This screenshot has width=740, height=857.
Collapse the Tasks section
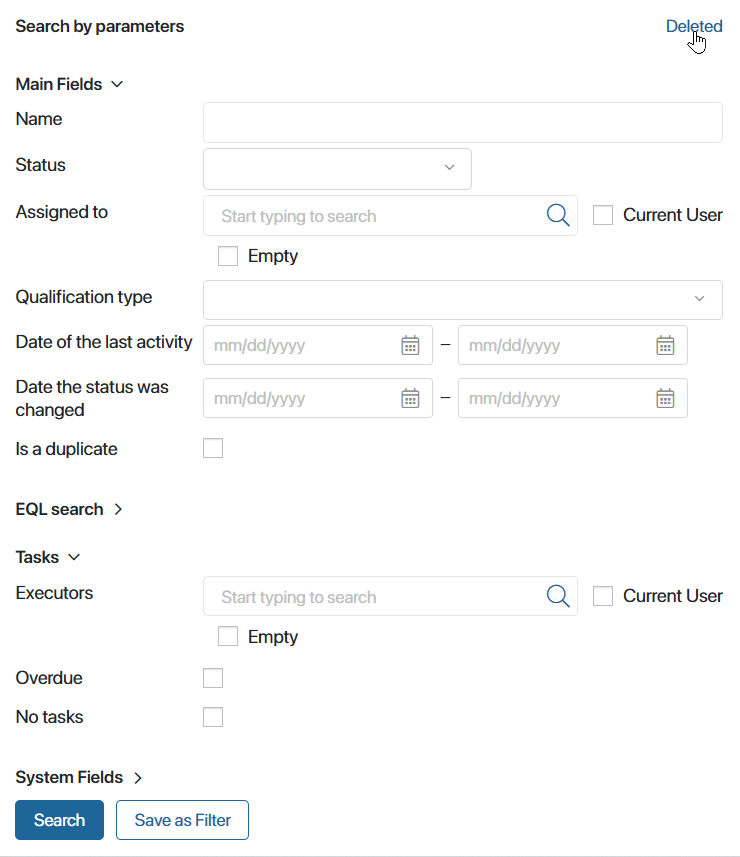pyautogui.click(x=48, y=557)
